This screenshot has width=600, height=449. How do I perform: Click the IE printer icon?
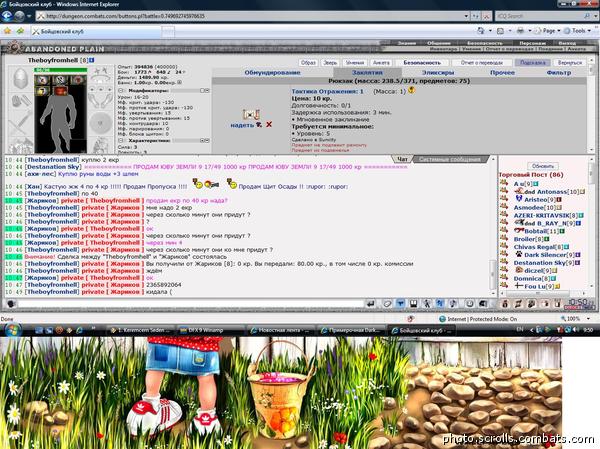(520, 31)
